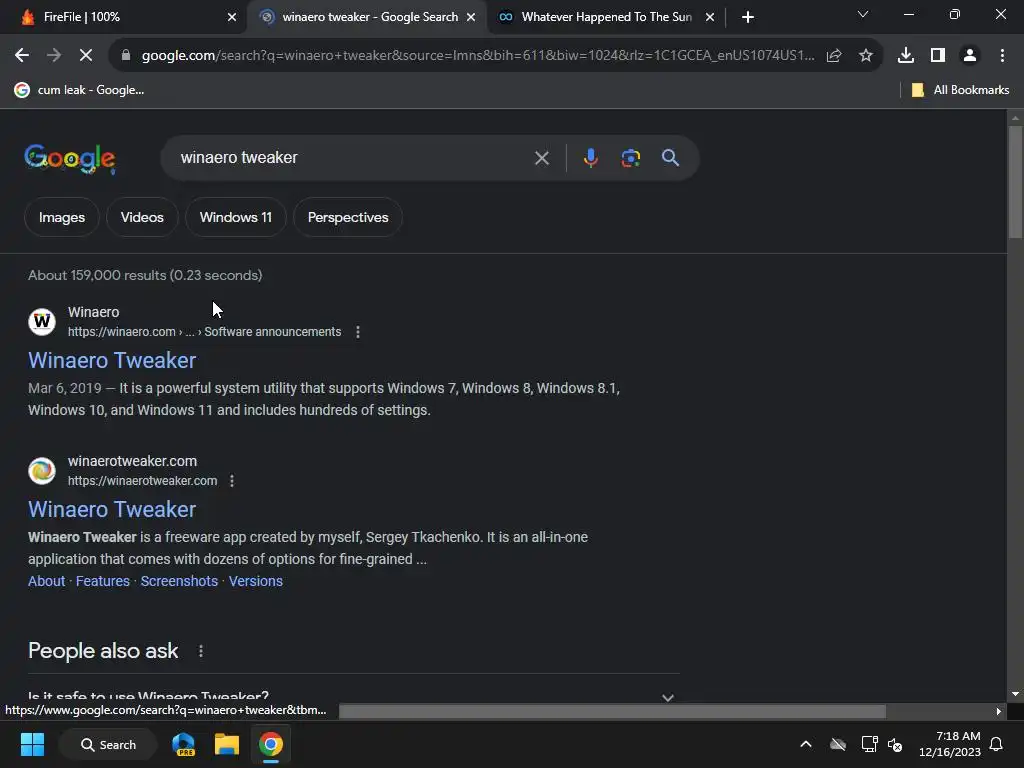Click the https://winaerotweaker.com URL text
1024x768 pixels.
(x=142, y=481)
